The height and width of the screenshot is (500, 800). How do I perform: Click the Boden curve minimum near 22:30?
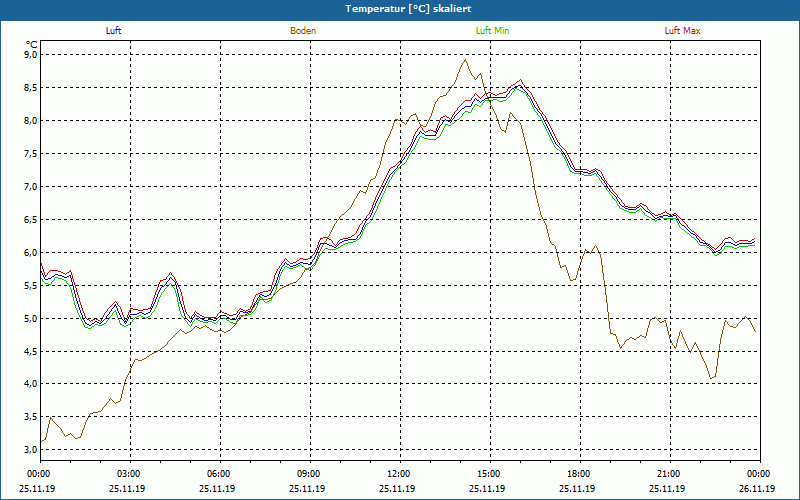[711, 378]
